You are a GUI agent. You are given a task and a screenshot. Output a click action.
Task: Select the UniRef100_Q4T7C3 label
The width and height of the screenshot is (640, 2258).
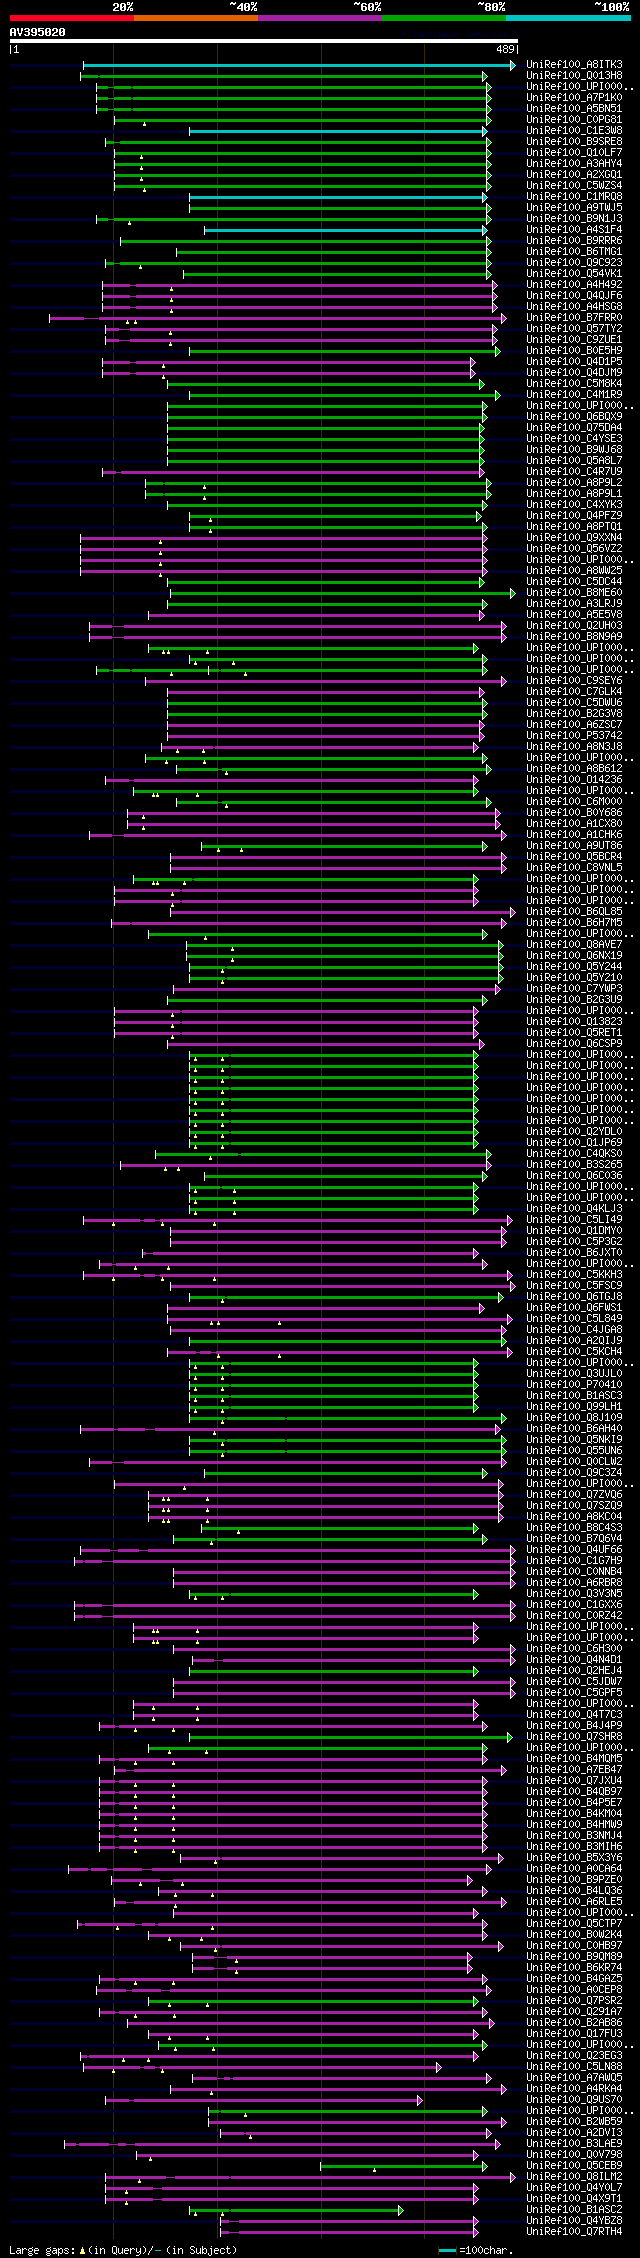pos(574,1715)
